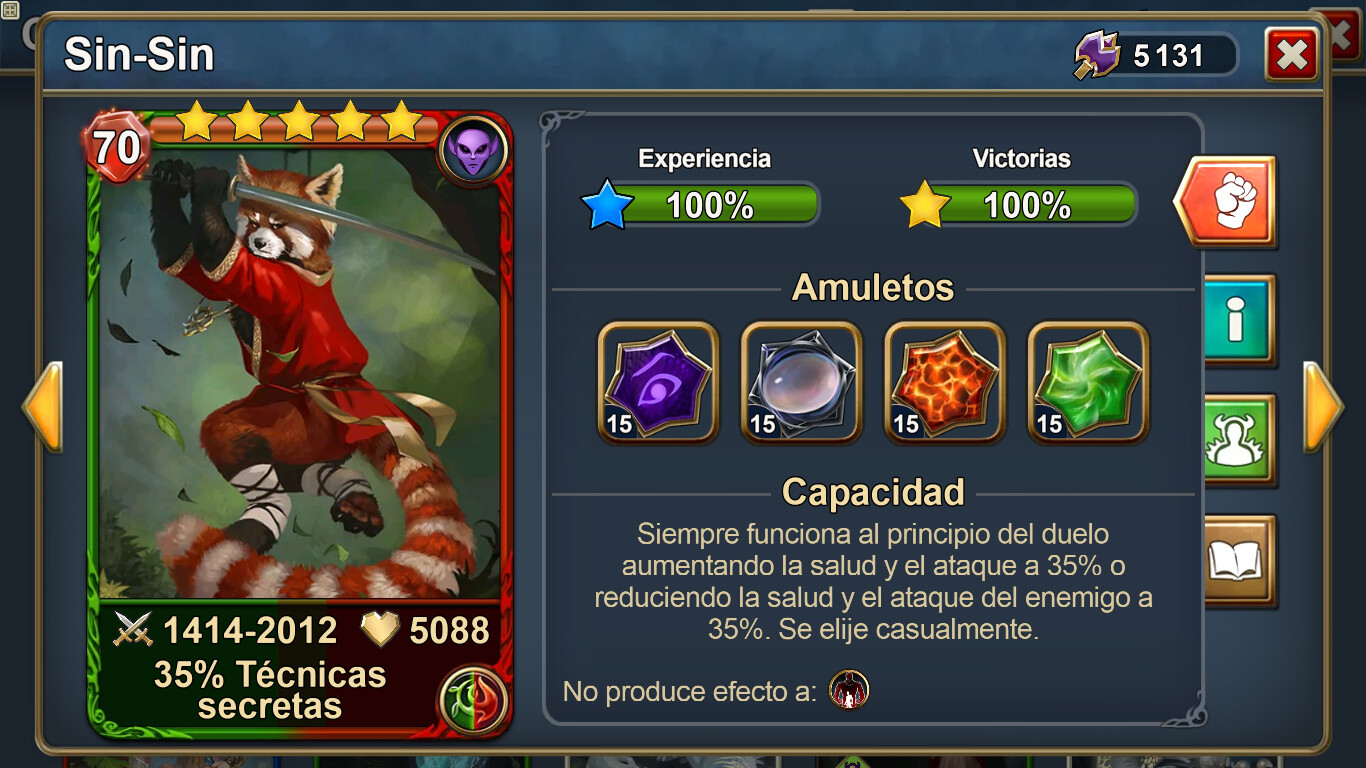Select the orange lava amulet
The height and width of the screenshot is (768, 1366).
(945, 381)
